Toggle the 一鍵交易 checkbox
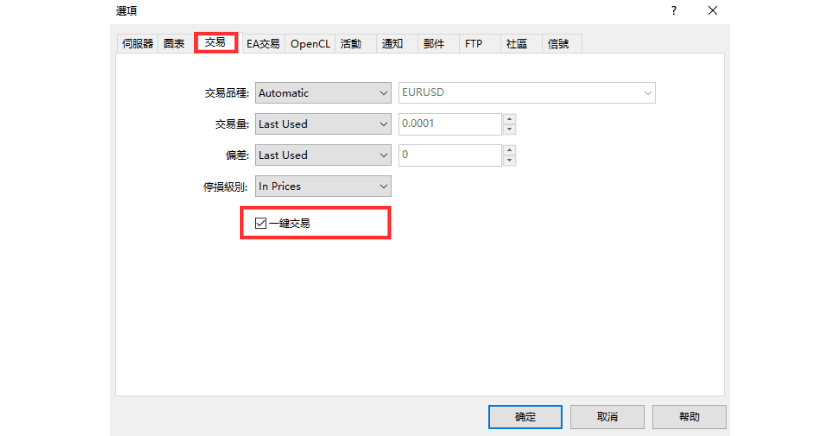Image resolution: width=840 pixels, height=436 pixels. click(261, 223)
